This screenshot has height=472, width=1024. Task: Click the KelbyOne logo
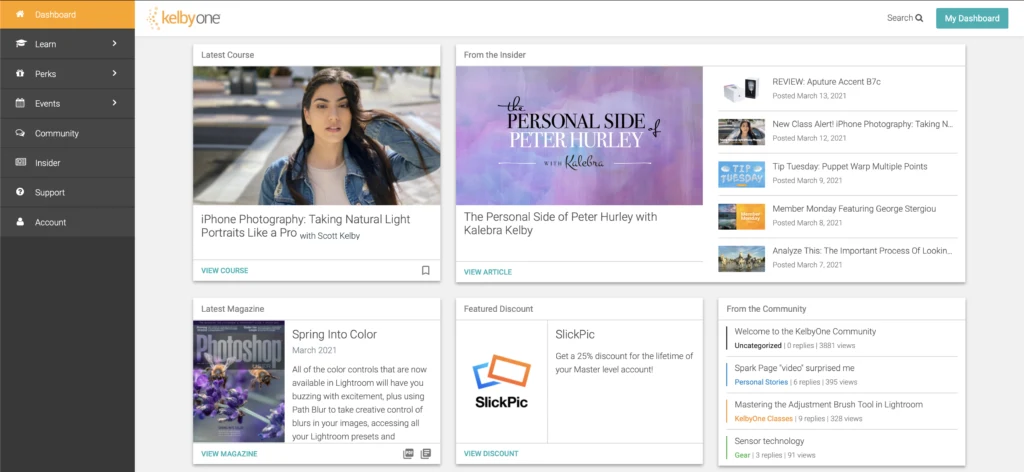tap(184, 18)
